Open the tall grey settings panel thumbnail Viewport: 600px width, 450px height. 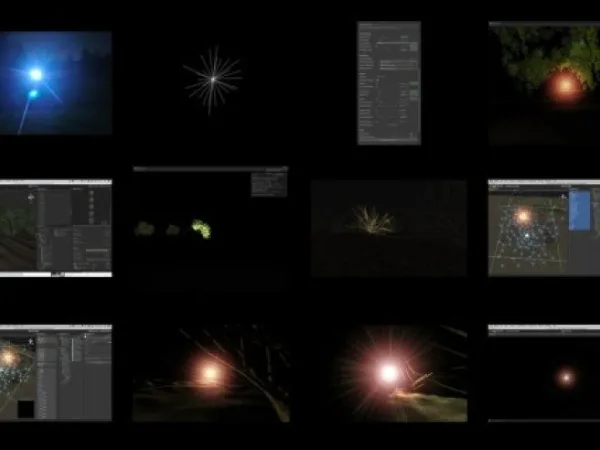389,83
